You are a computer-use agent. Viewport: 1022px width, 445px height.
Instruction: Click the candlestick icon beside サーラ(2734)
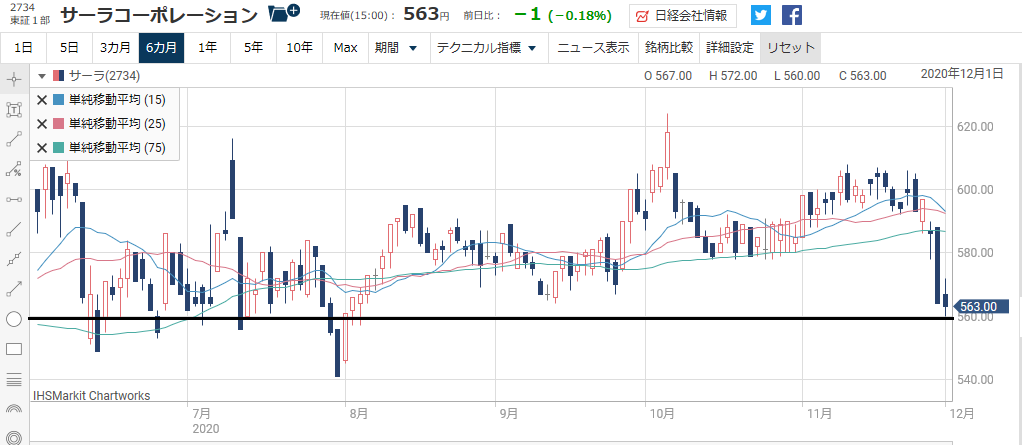[59, 76]
